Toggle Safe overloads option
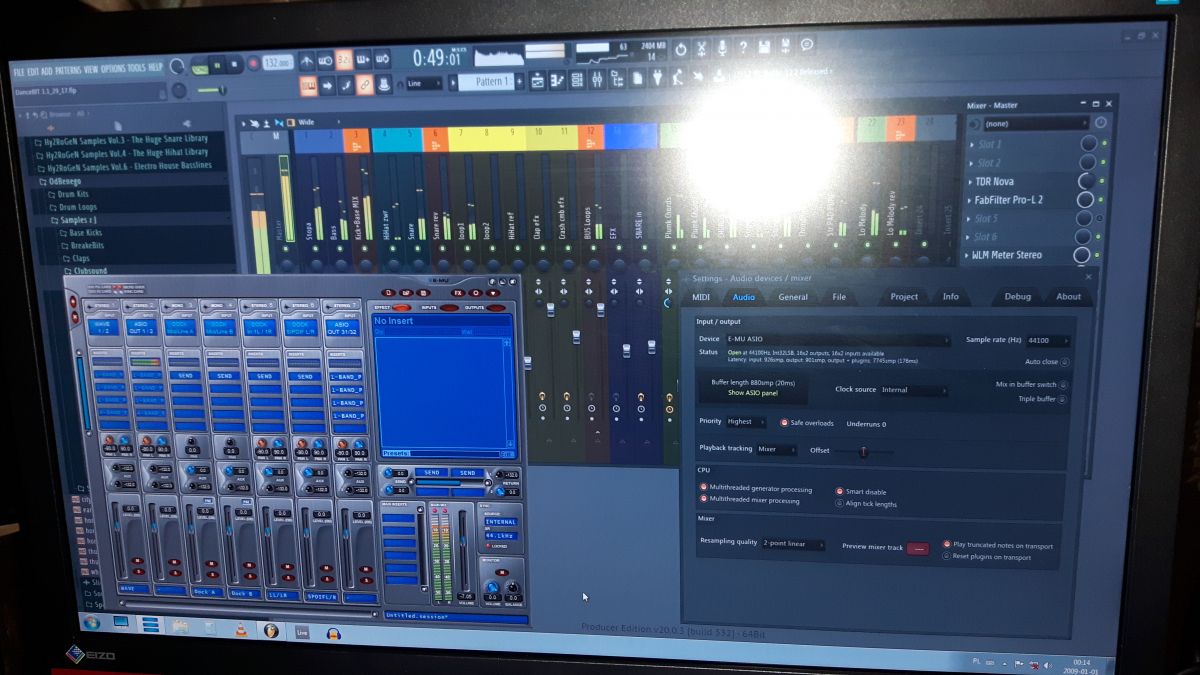Viewport: 1200px width, 675px height. [806, 423]
